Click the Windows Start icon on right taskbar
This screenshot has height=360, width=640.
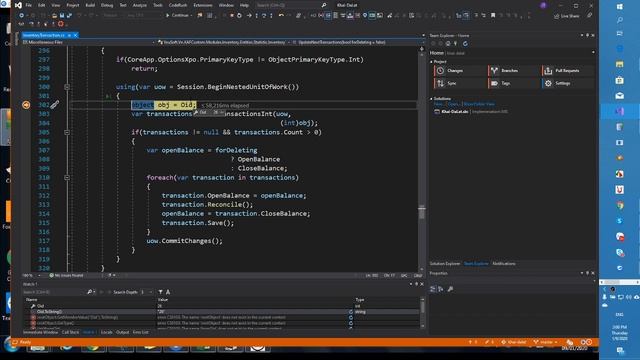[x=620, y=7]
